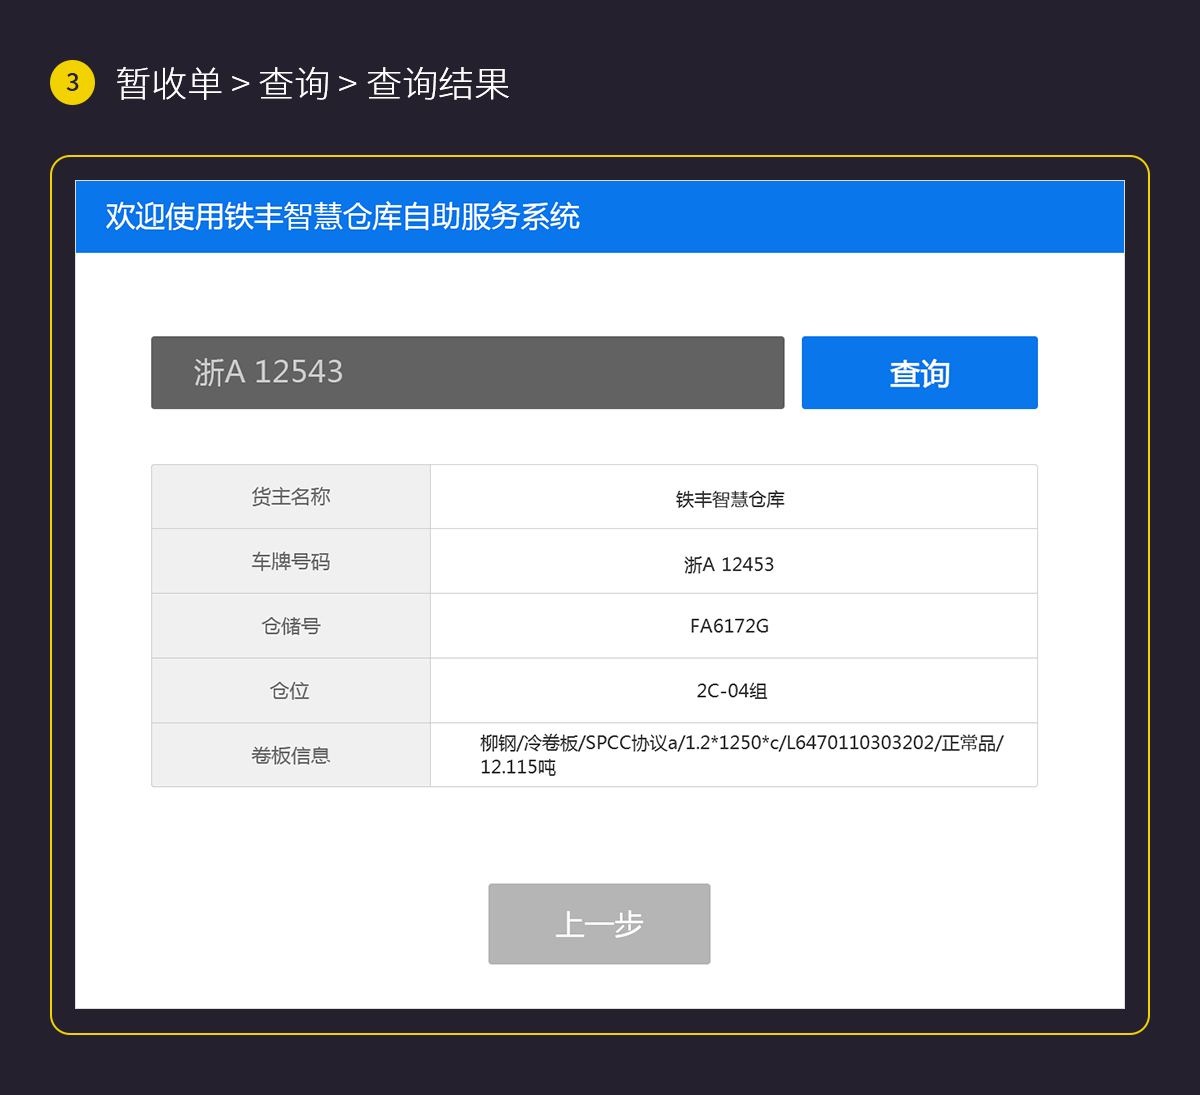Select the 卷板信息 label cell

click(x=291, y=755)
